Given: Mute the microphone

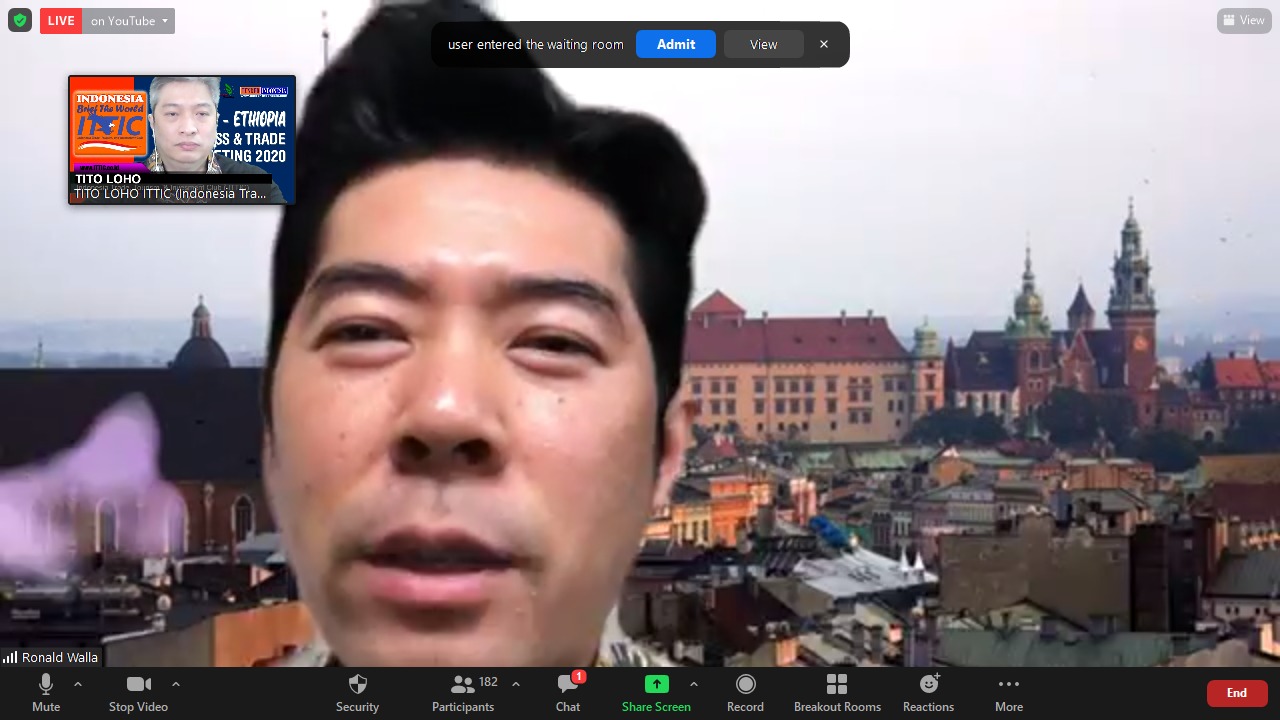Looking at the screenshot, I should [x=45, y=692].
